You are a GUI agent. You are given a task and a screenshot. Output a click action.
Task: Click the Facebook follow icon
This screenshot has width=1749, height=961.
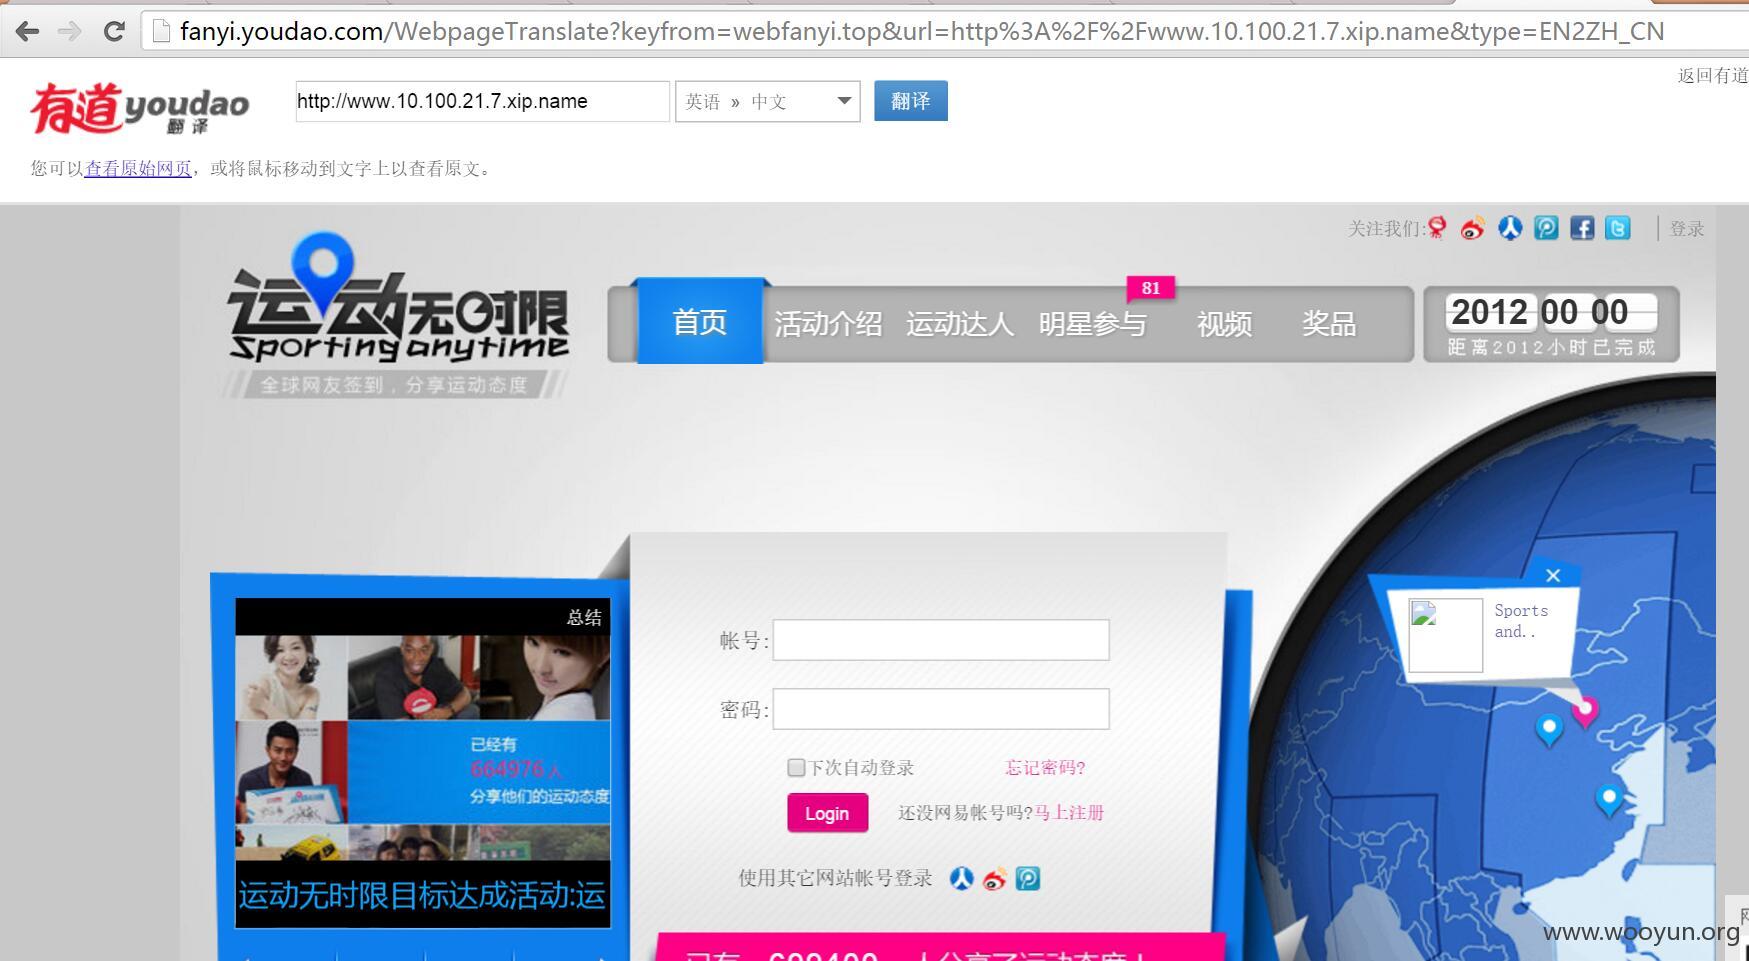click(x=1582, y=228)
